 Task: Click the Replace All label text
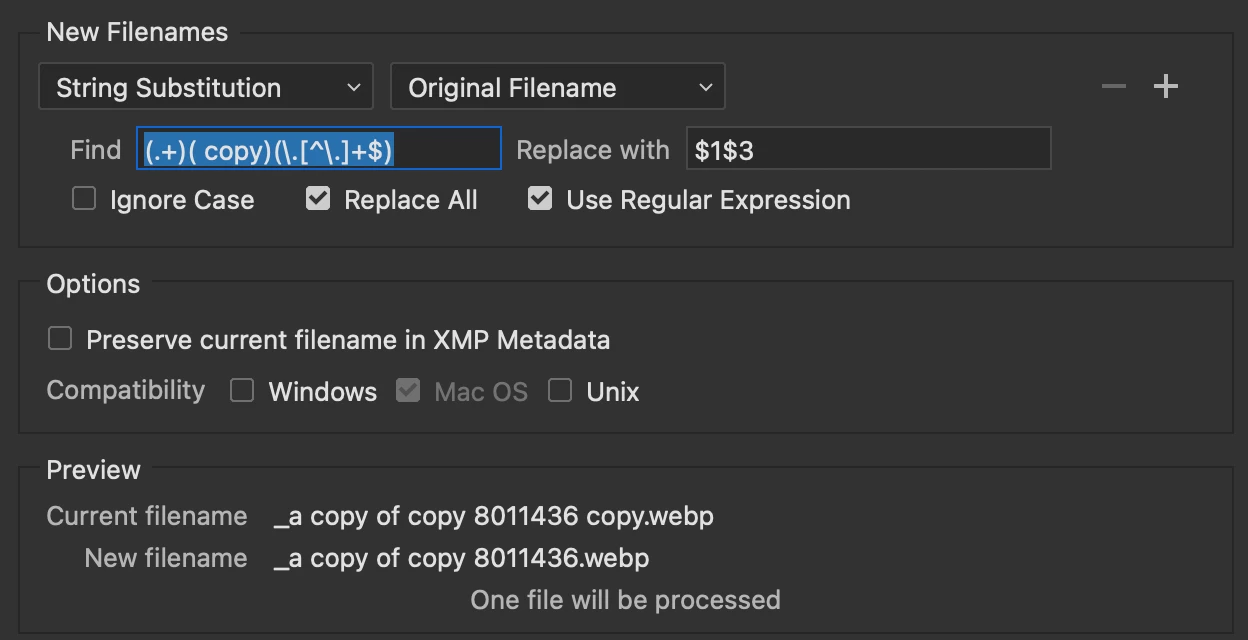410,200
